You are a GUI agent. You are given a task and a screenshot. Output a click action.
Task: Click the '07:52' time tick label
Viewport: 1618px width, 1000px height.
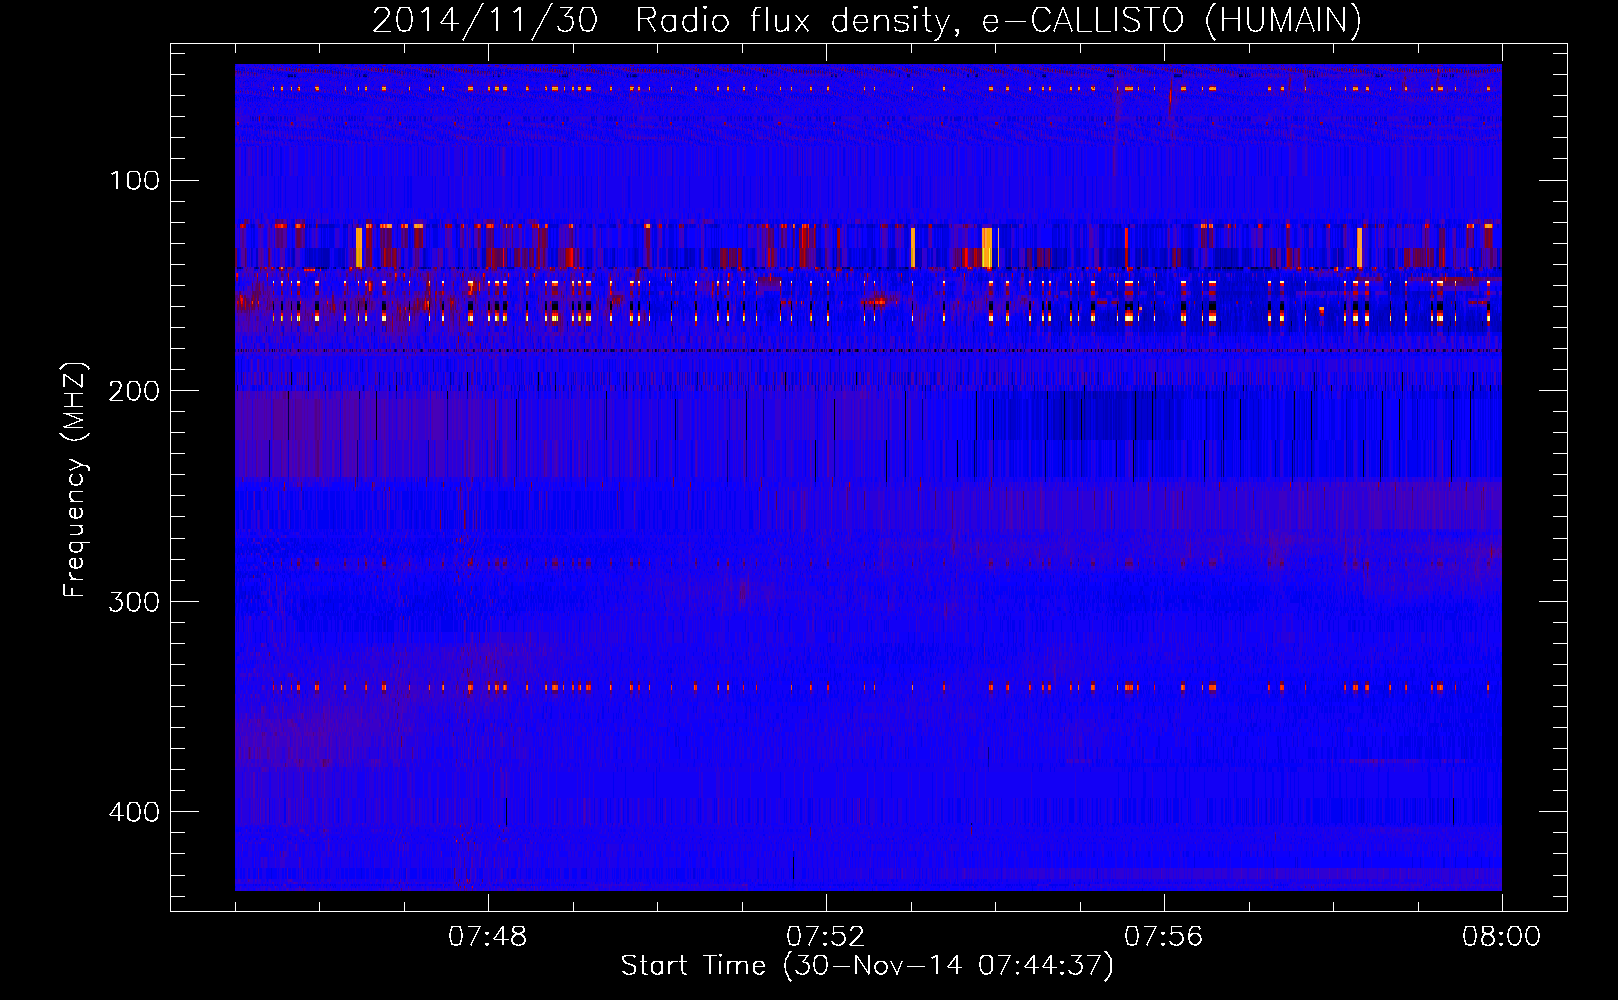click(826, 937)
